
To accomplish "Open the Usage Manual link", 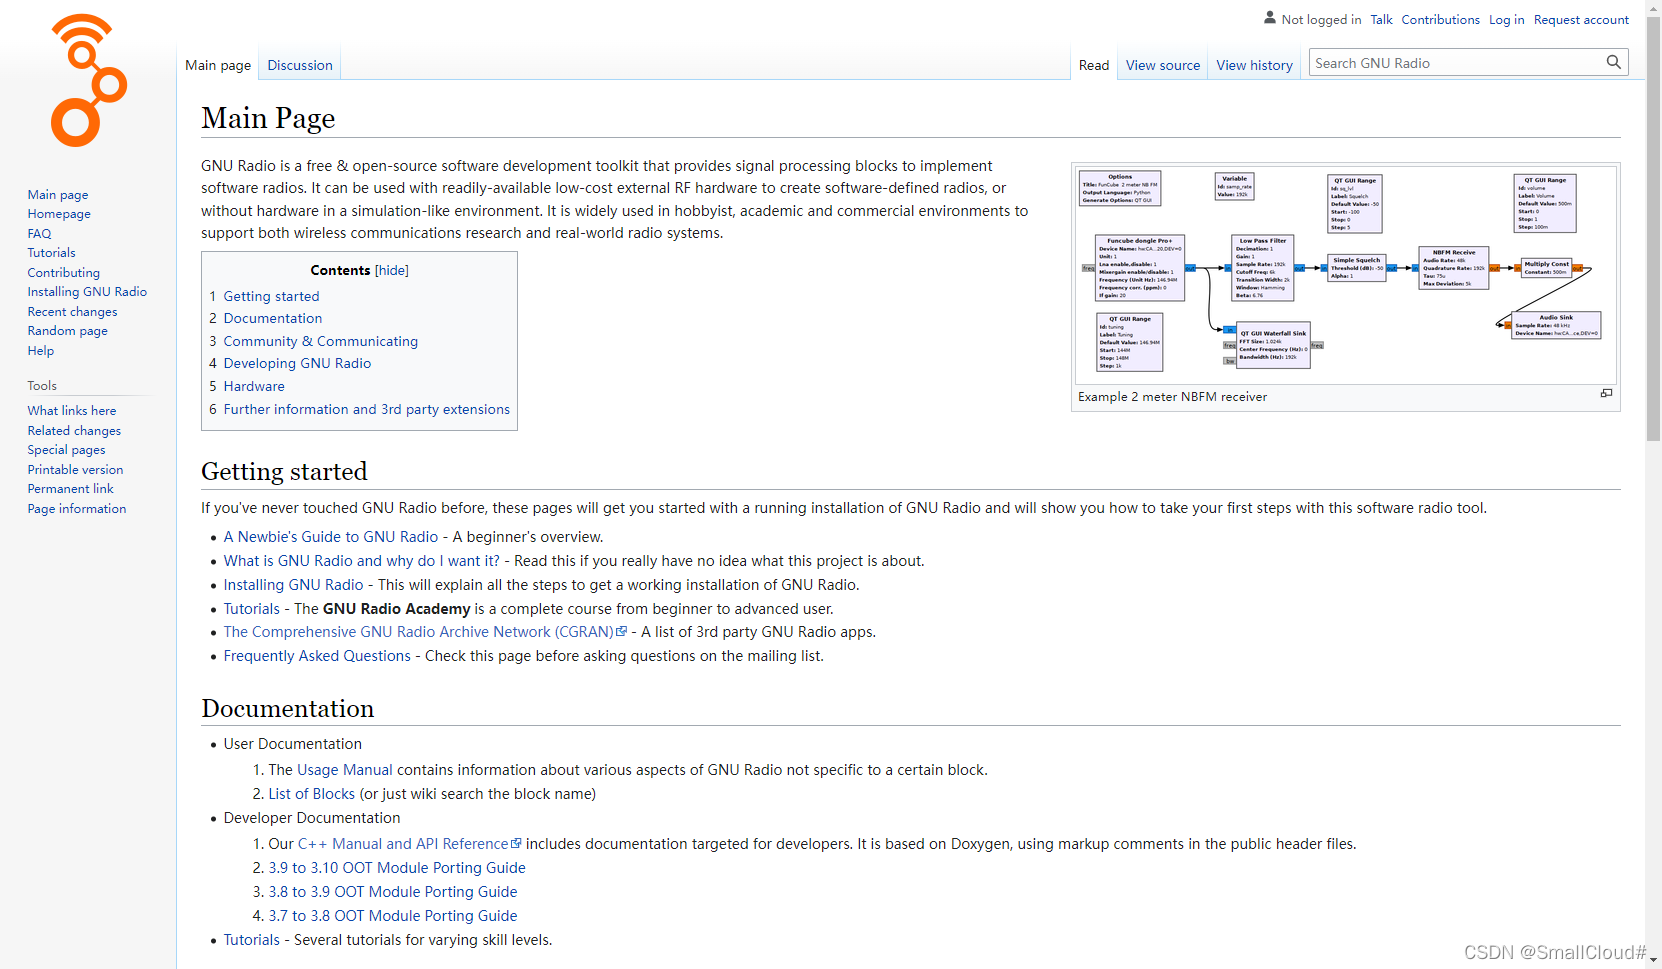I will tap(345, 770).
